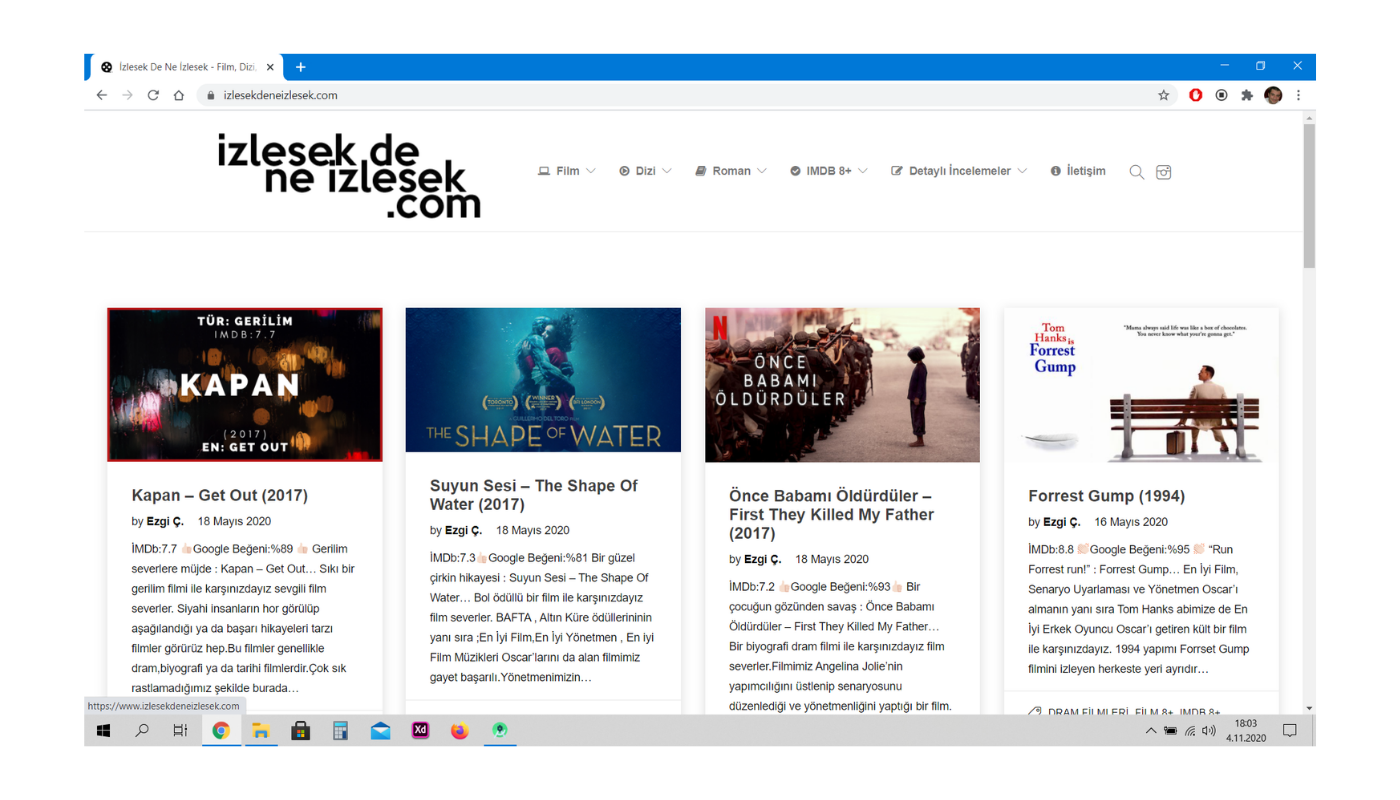Click the circular record extension icon

pos(1221,95)
